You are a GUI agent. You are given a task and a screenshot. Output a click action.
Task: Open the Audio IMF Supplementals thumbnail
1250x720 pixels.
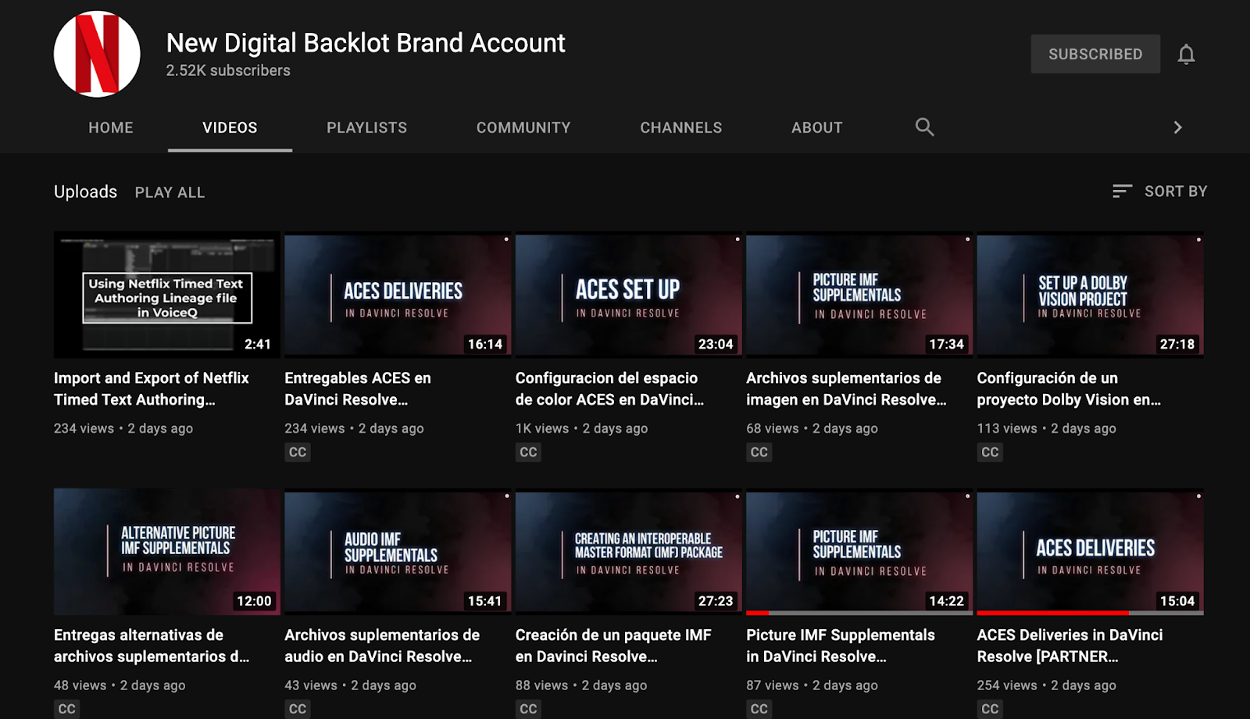click(398, 552)
